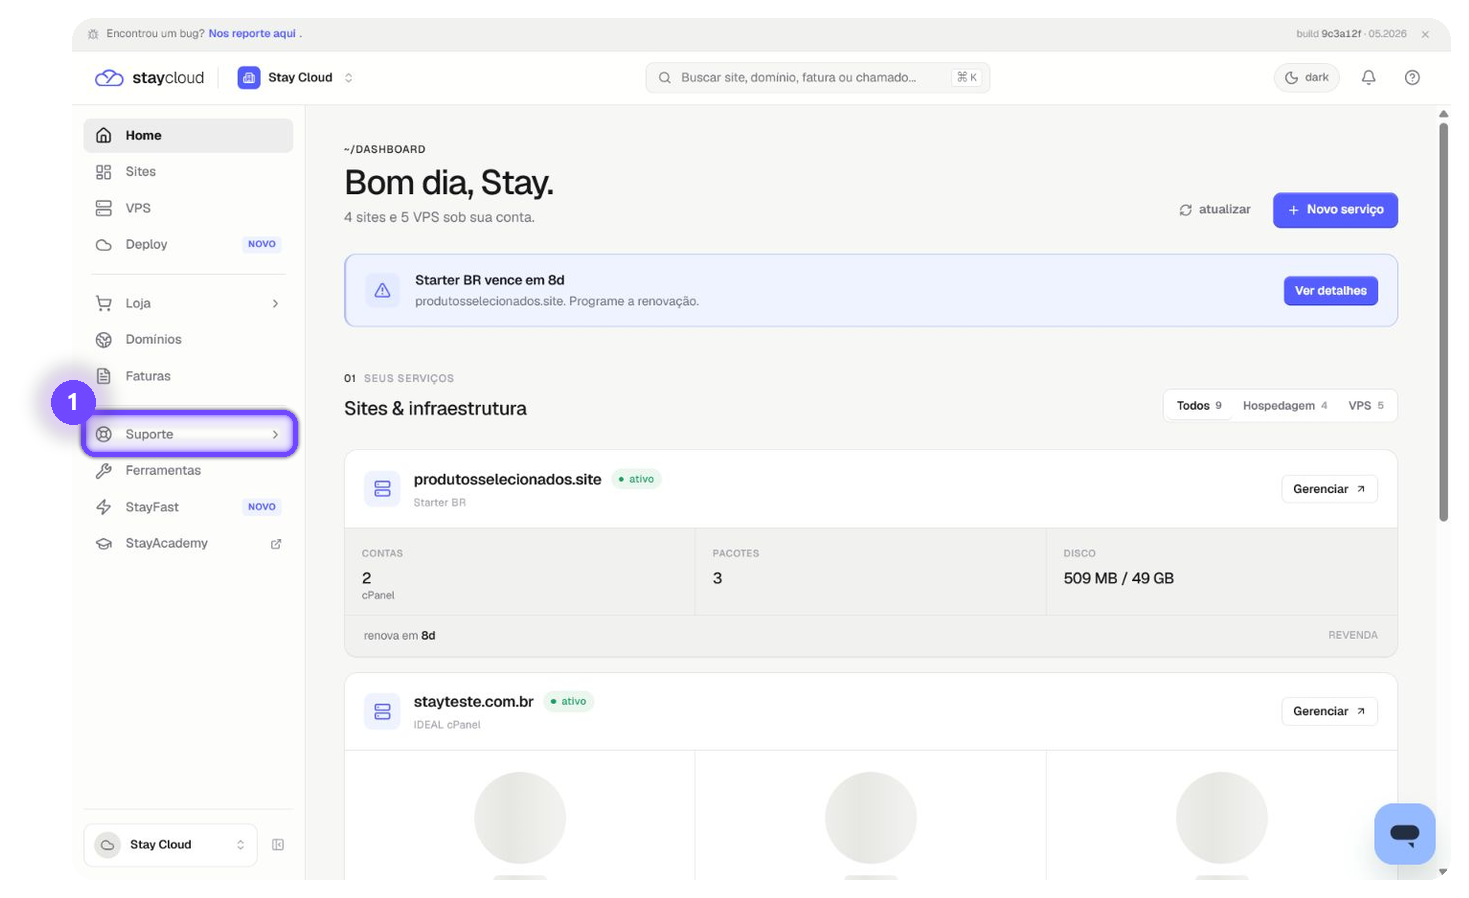Open the Faturas page
The width and height of the screenshot is (1469, 898).
(x=188, y=376)
